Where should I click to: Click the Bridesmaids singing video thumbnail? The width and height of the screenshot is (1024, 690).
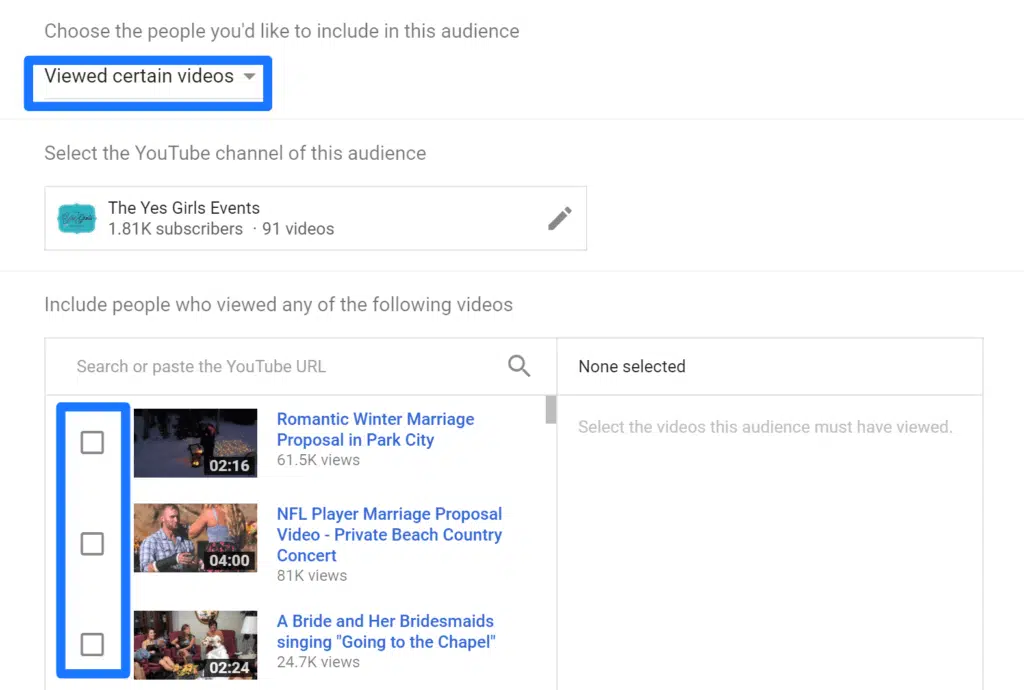click(x=195, y=644)
